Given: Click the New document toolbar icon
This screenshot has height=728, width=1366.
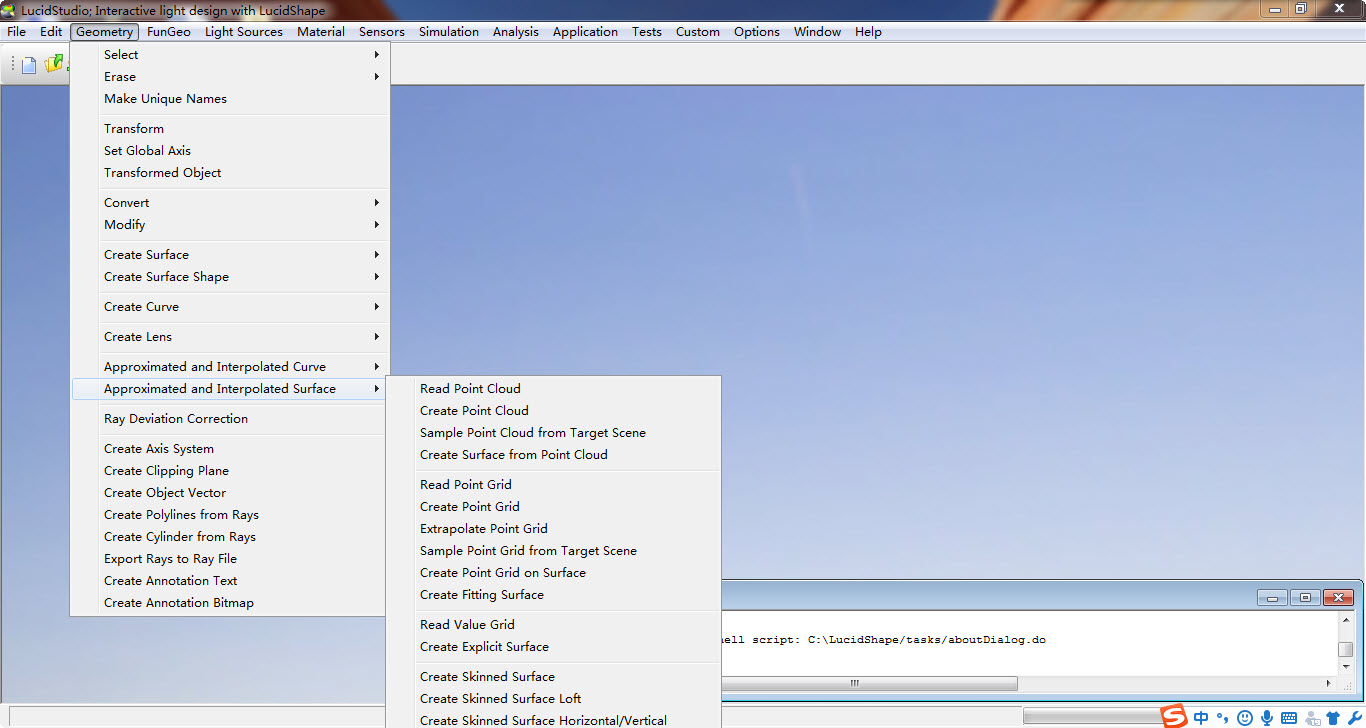Looking at the screenshot, I should tap(29, 65).
